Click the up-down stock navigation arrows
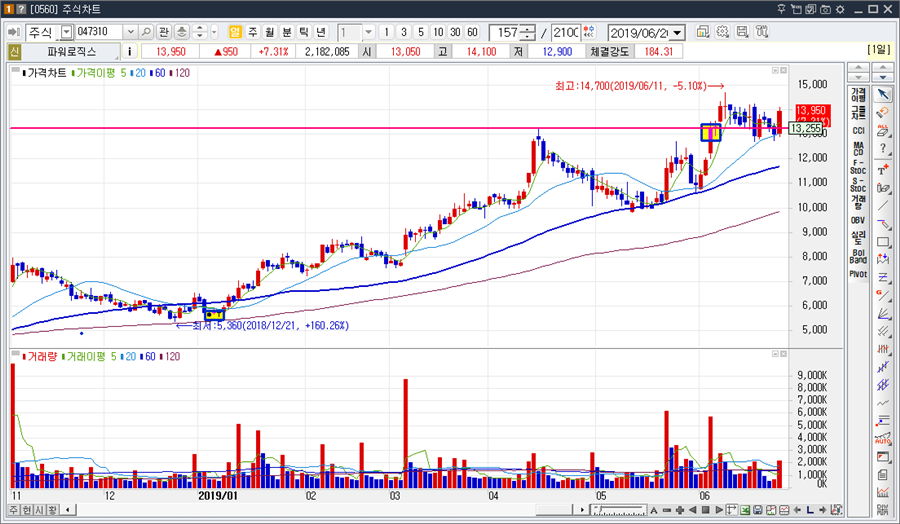 coord(199,32)
